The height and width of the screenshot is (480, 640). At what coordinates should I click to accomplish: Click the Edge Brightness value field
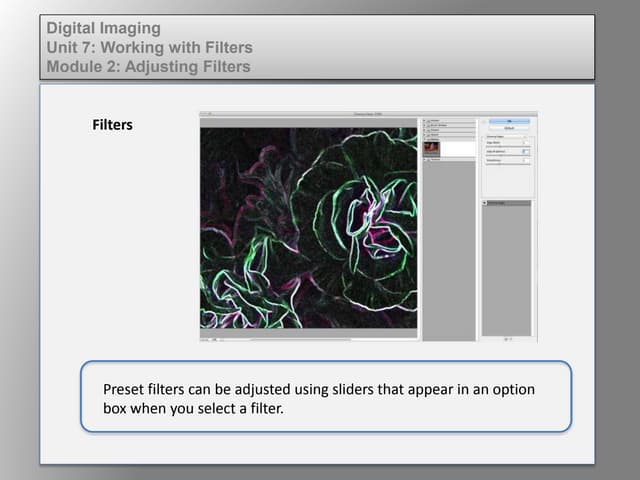click(x=526, y=151)
